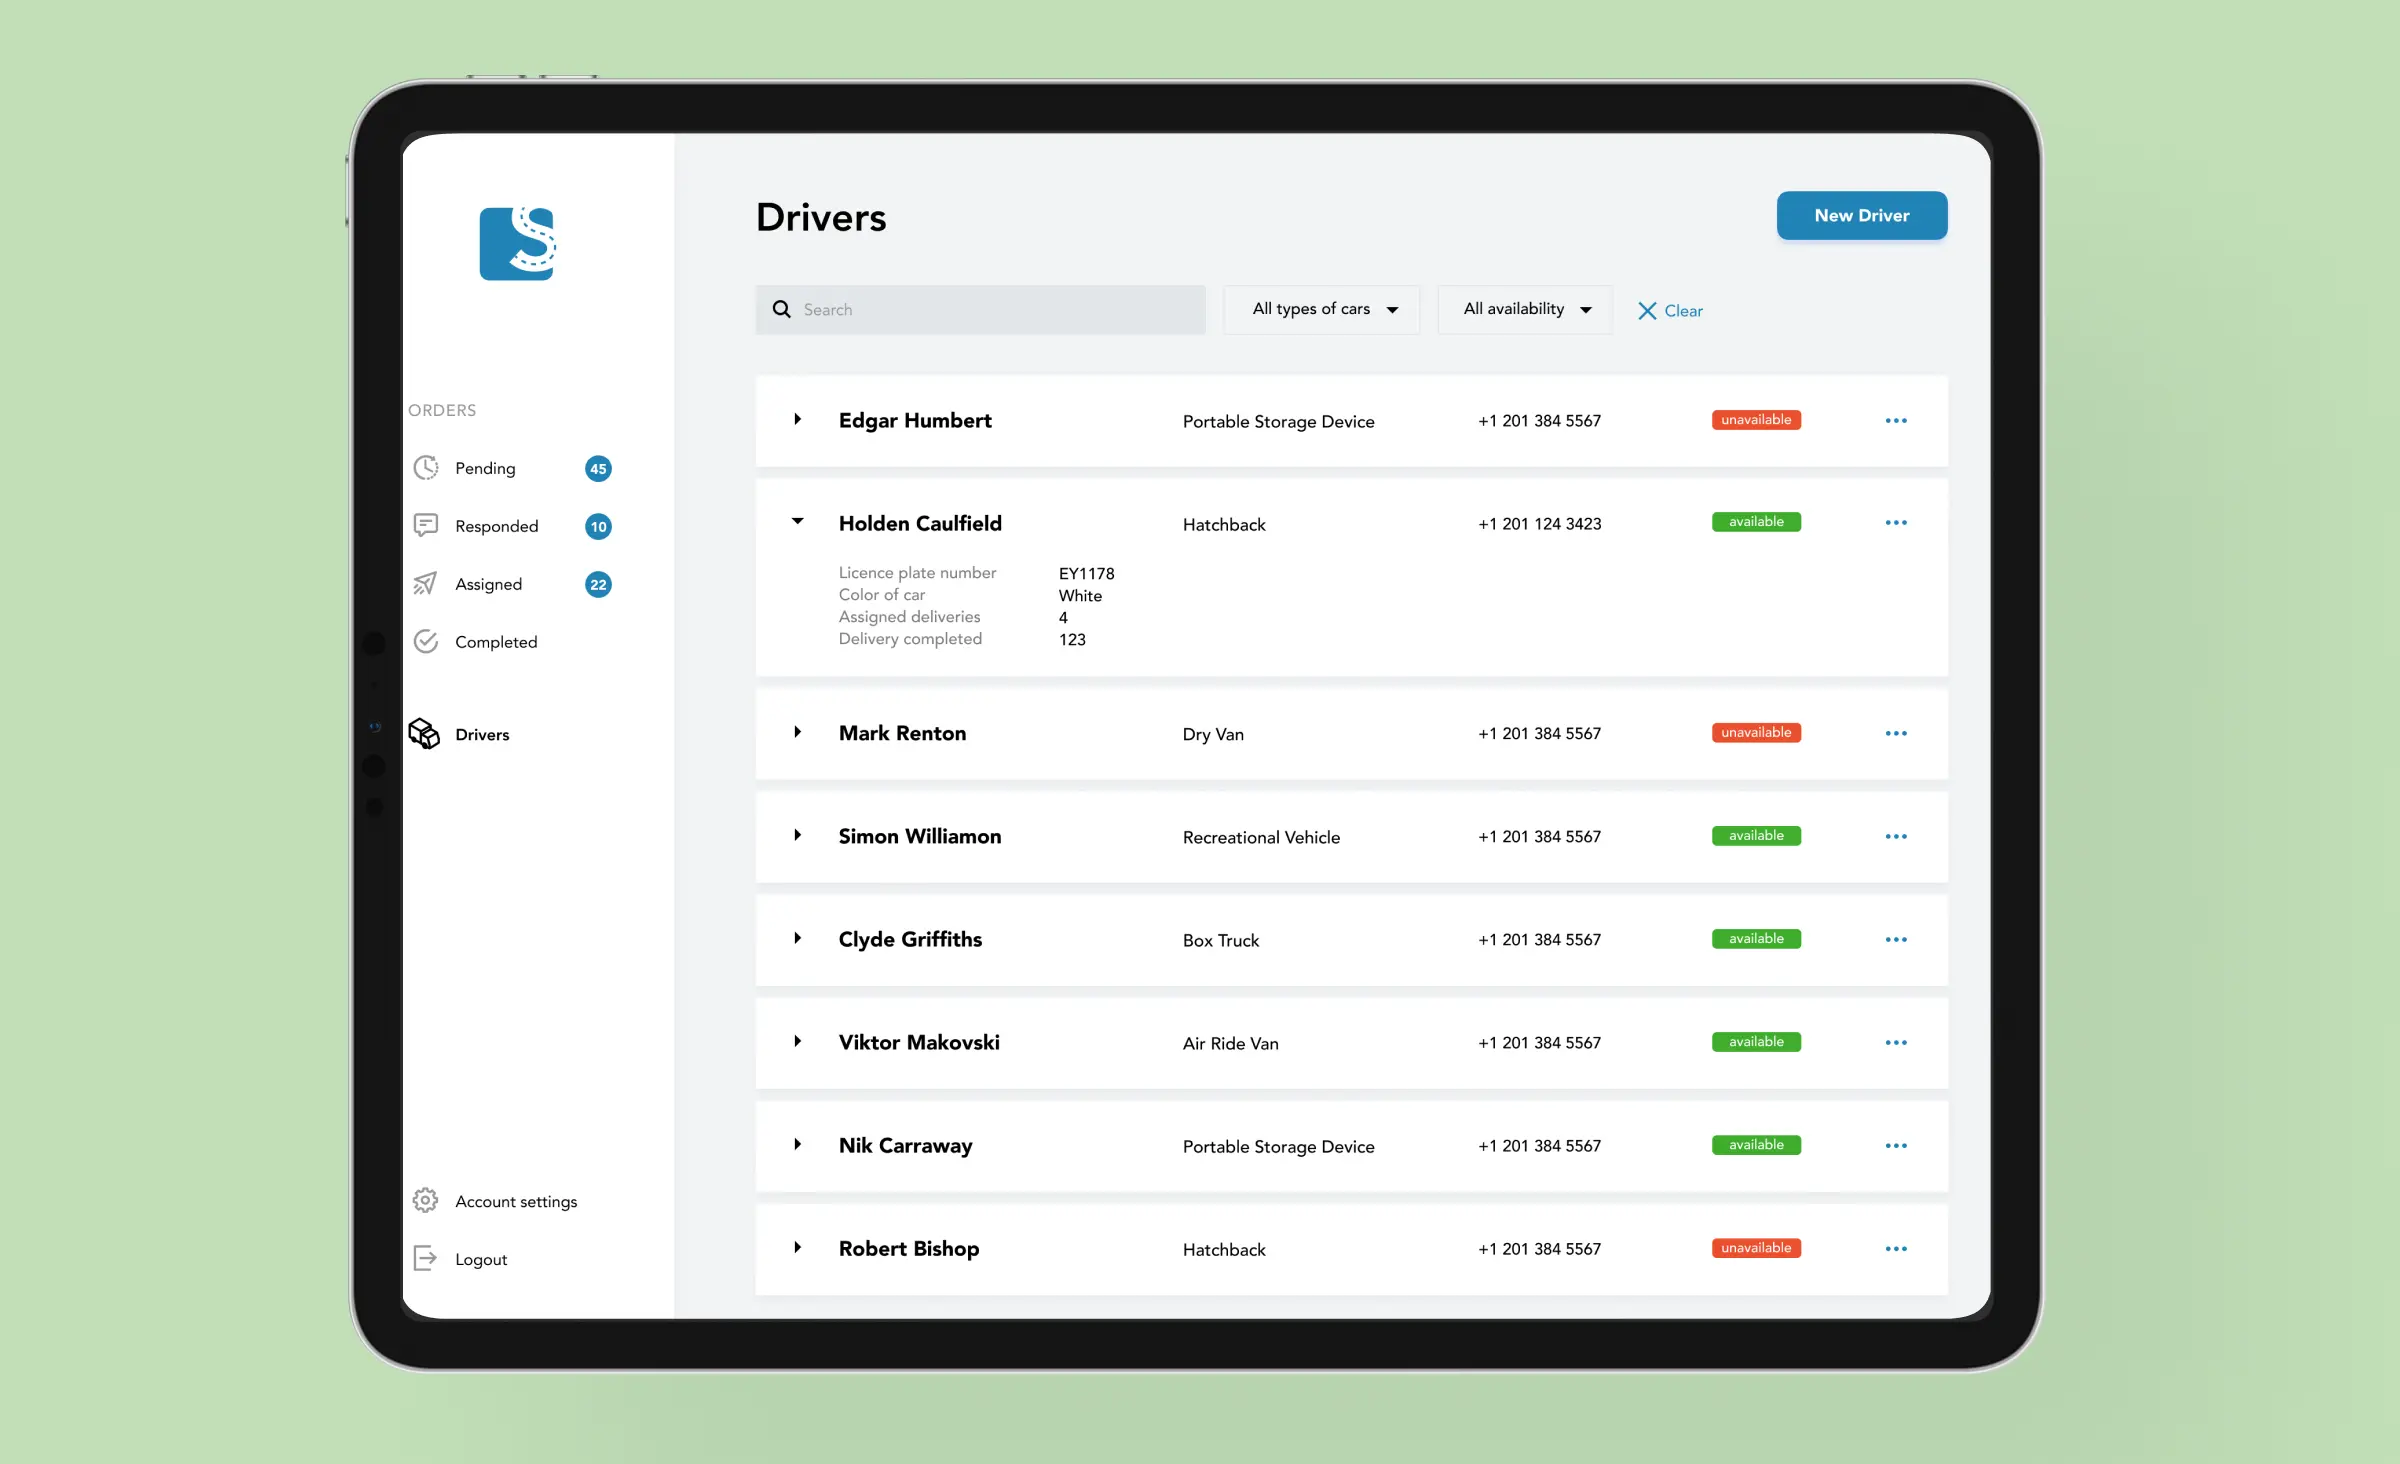The width and height of the screenshot is (2400, 1464).
Task: Open options menu for Clyde Griffiths
Action: coord(1896,939)
